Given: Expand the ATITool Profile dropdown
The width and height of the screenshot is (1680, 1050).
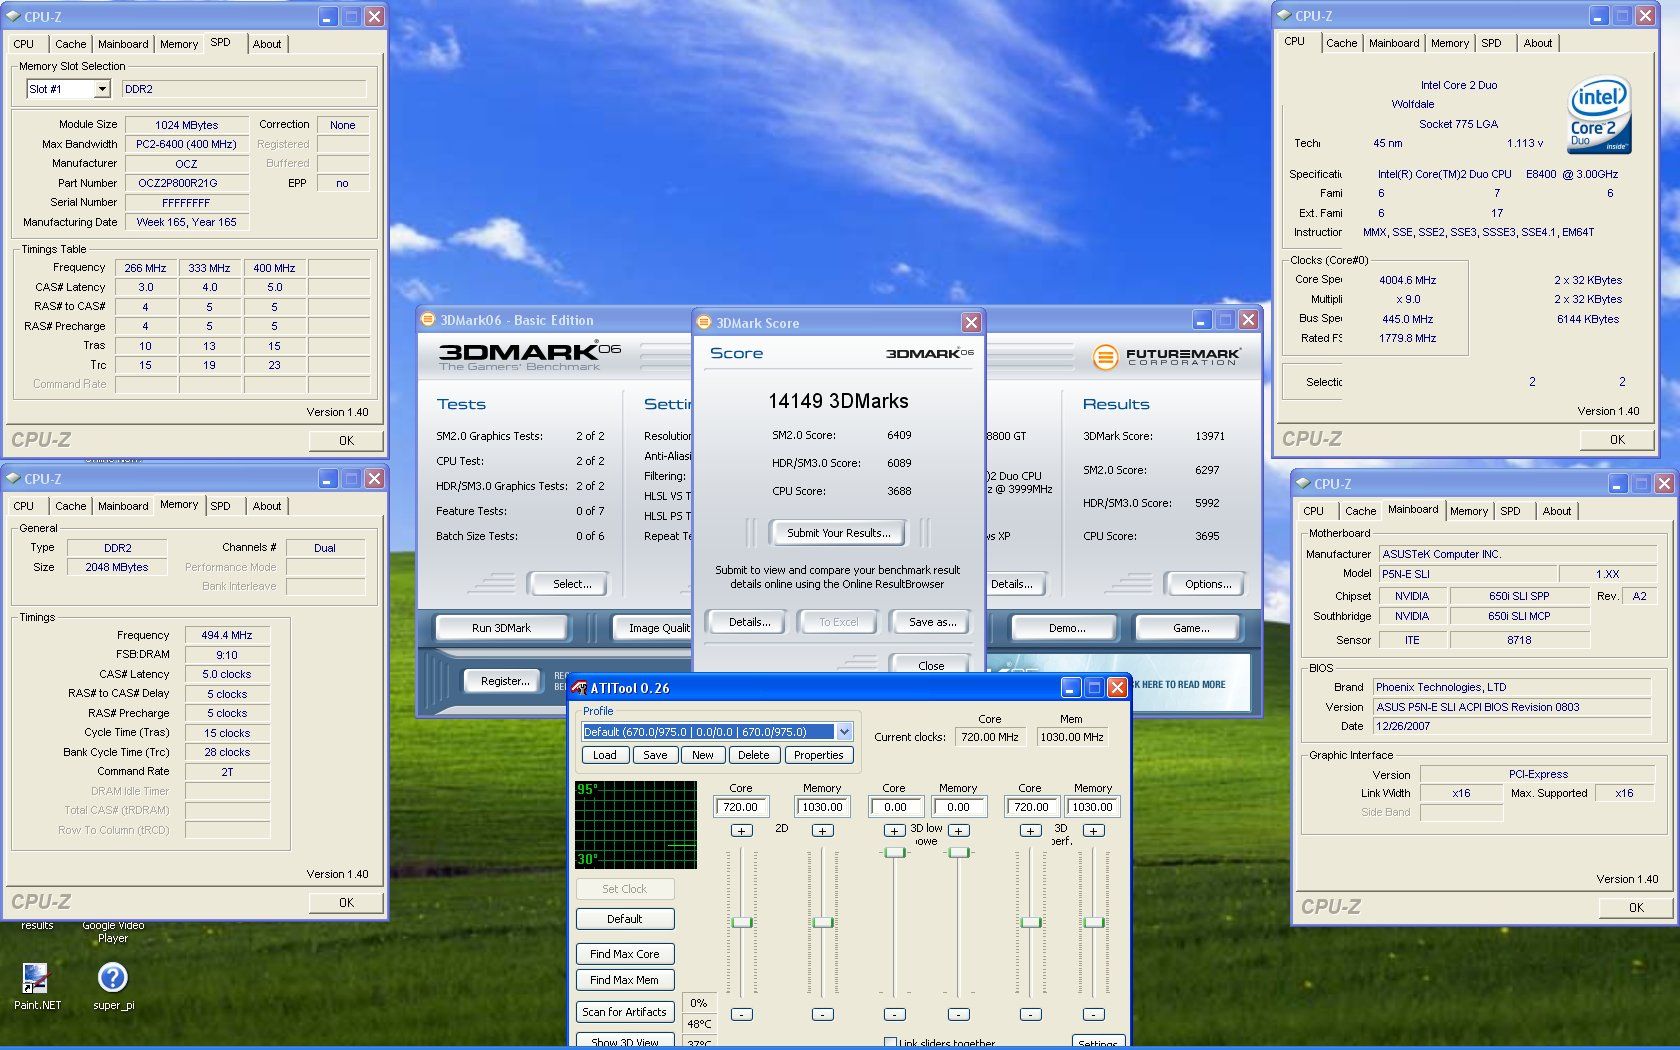Looking at the screenshot, I should [x=844, y=732].
